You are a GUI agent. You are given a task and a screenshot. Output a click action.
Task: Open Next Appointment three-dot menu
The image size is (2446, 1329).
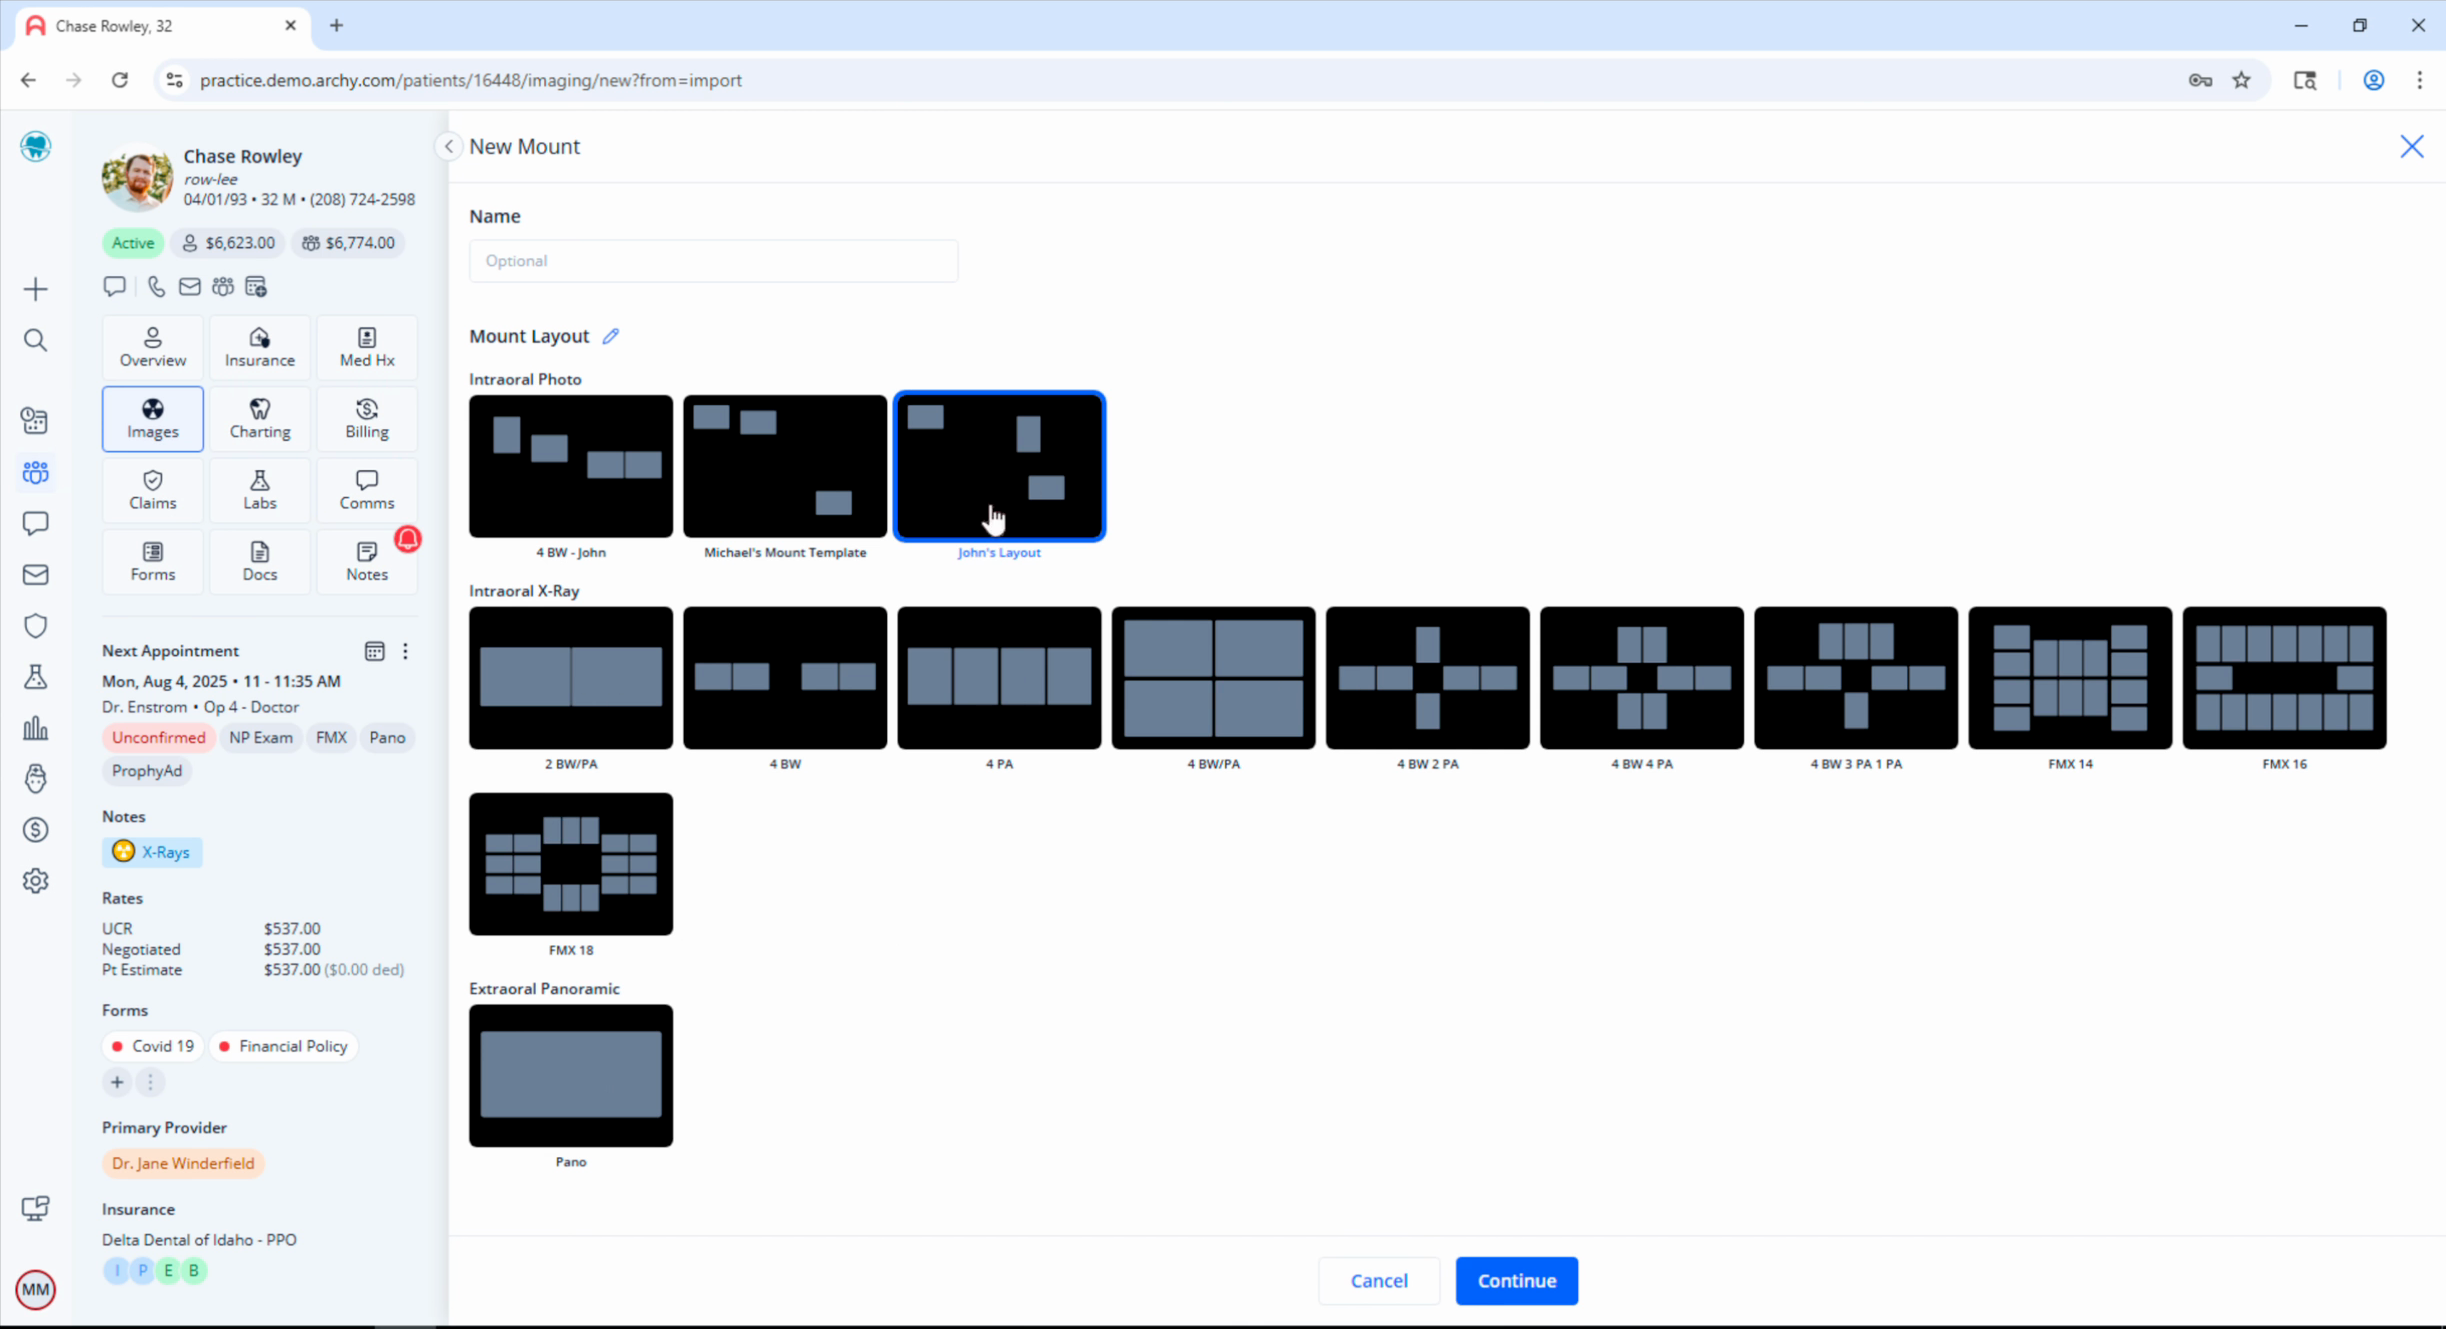coord(405,651)
